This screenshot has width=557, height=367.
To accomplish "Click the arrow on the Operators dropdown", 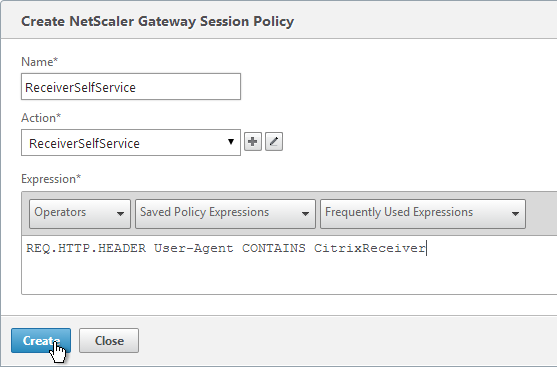I will pos(120,214).
